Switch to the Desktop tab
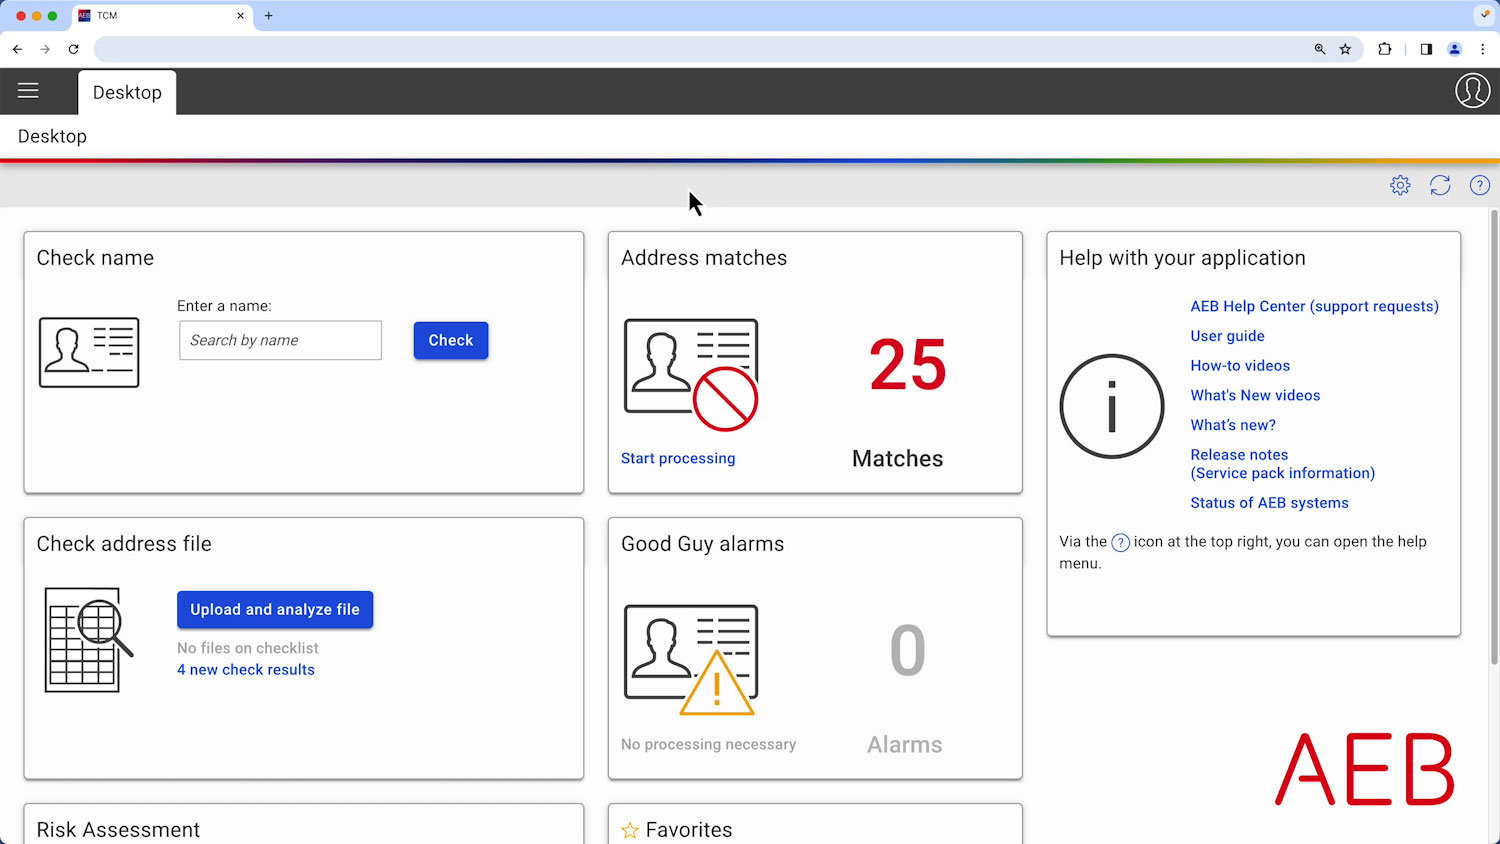 pyautogui.click(x=127, y=92)
